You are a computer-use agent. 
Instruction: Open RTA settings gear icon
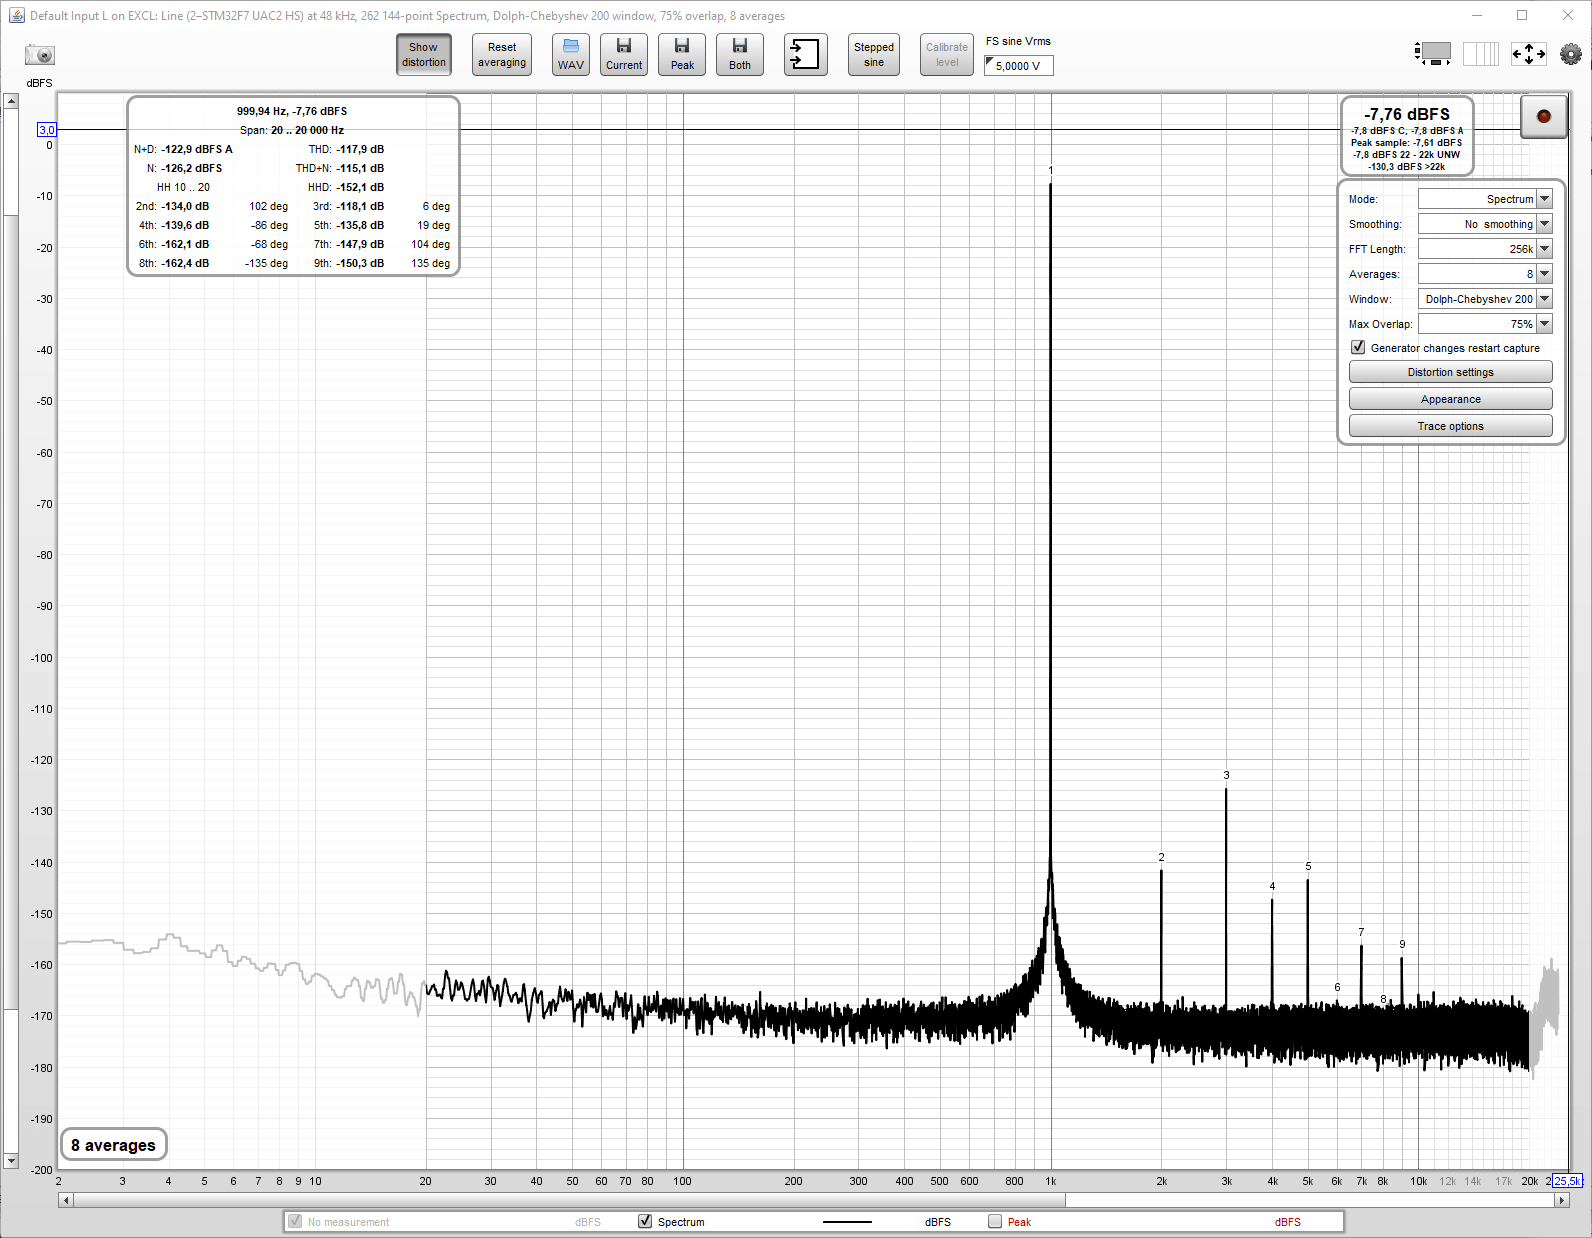coord(1571,54)
